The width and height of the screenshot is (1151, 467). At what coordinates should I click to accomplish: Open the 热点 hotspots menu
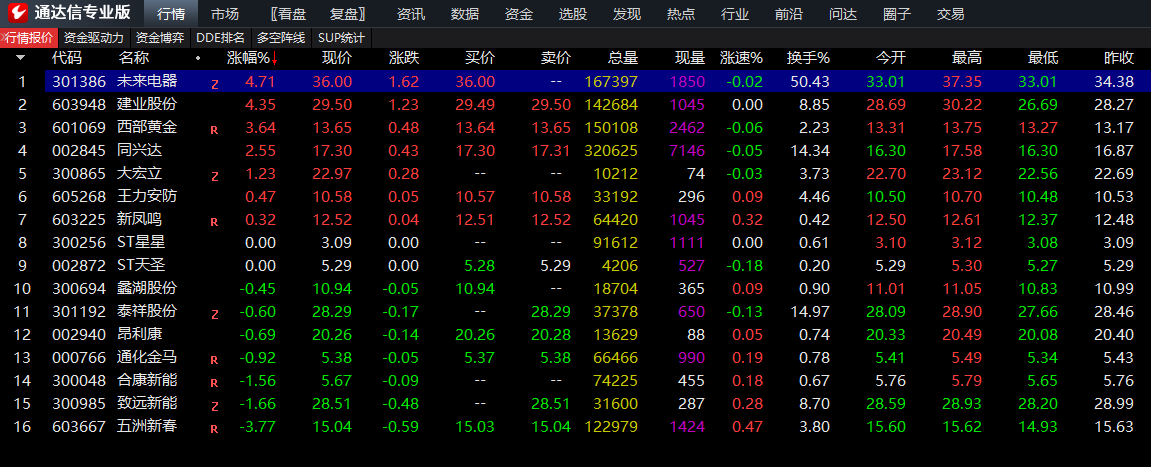680,14
